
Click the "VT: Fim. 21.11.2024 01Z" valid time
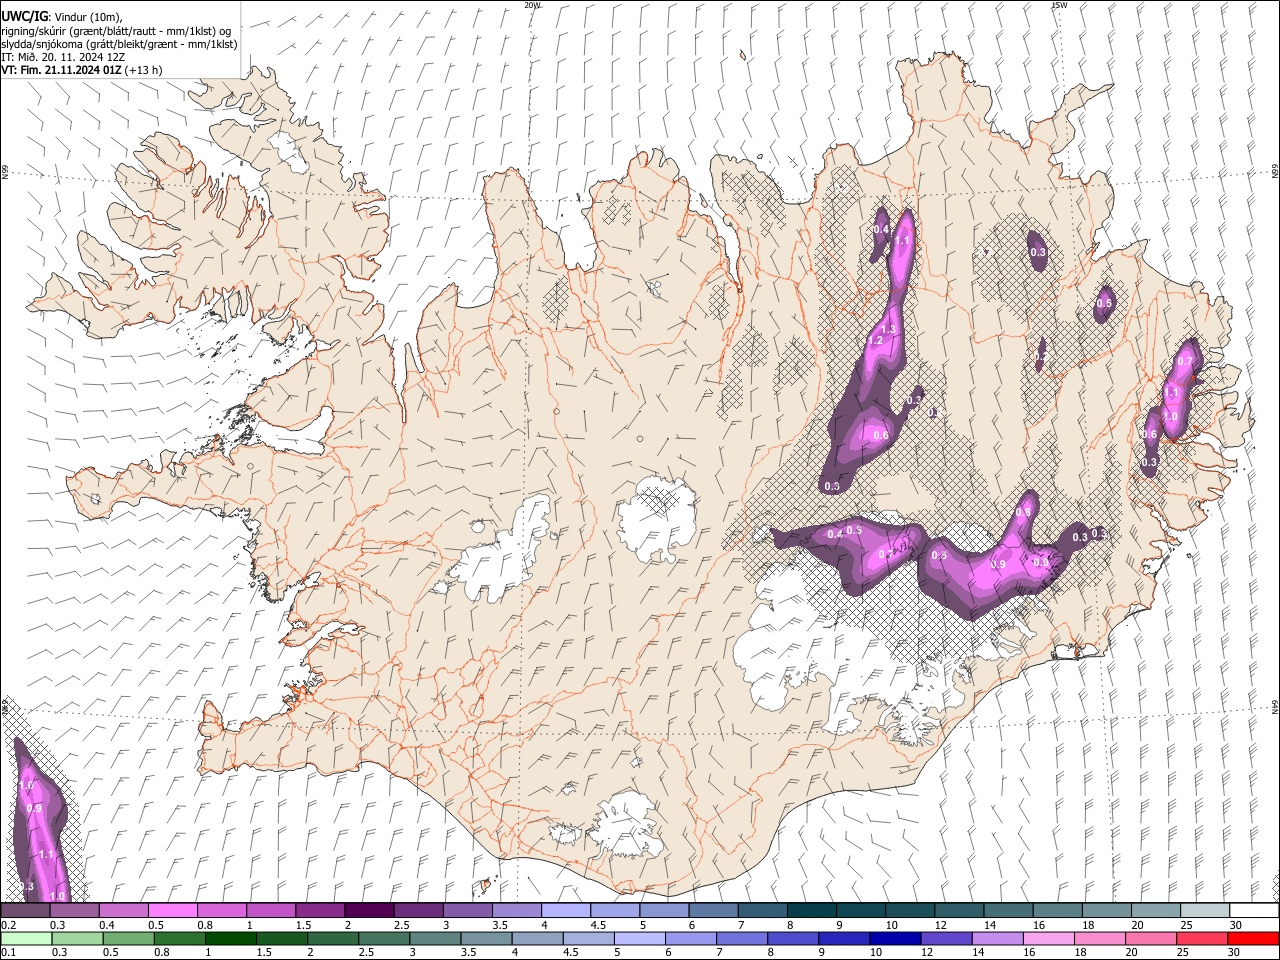pyautogui.click(x=62, y=70)
